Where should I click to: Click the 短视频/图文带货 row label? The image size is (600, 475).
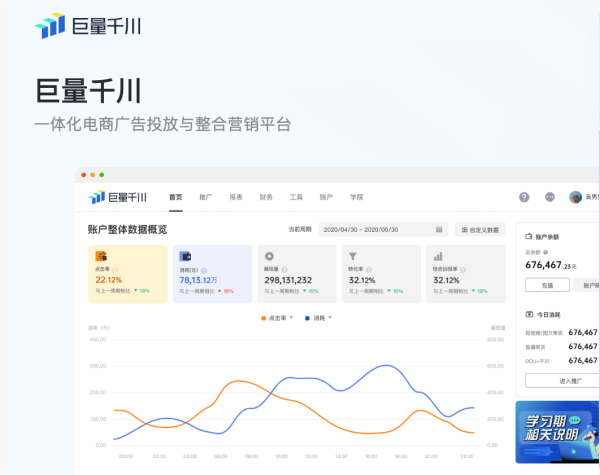(x=544, y=333)
